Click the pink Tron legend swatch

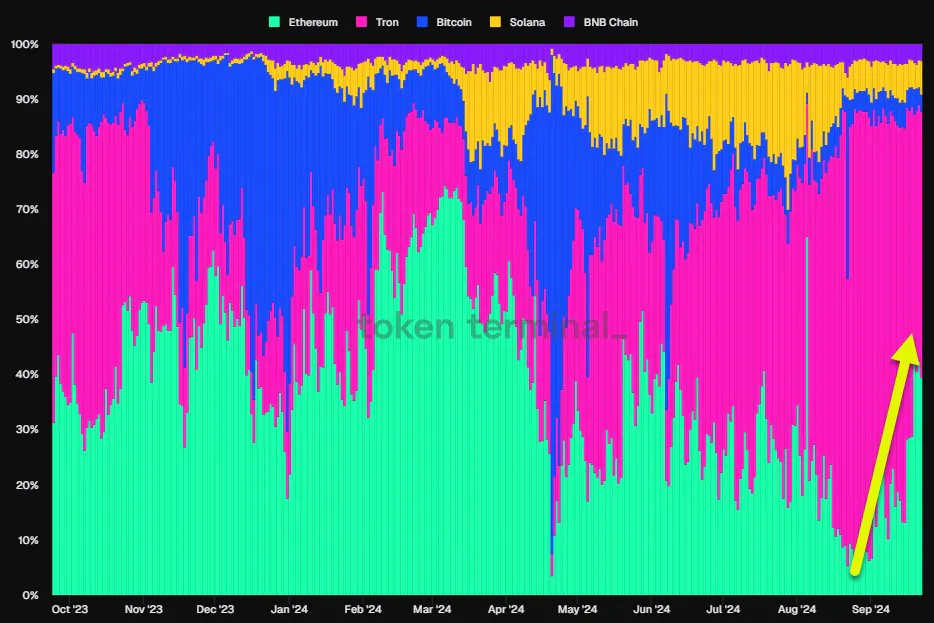[362, 22]
